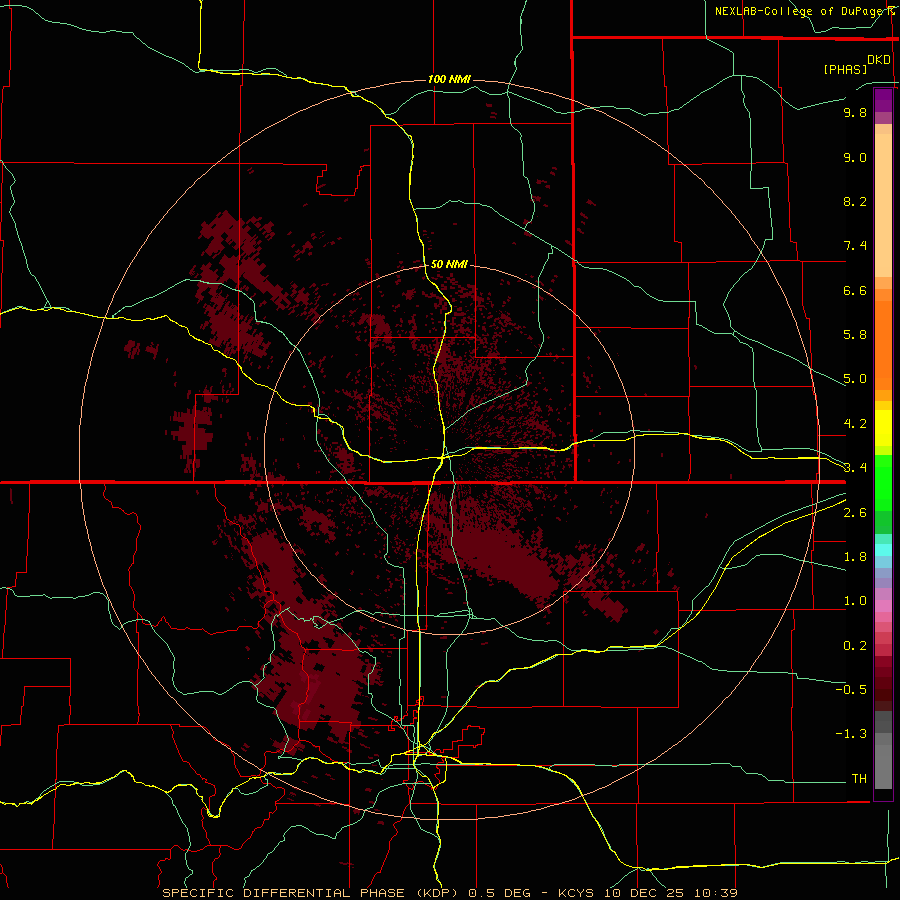Image resolution: width=900 pixels, height=900 pixels.
Task: Pick the bright green segment of the color bar
Action: pos(883,483)
